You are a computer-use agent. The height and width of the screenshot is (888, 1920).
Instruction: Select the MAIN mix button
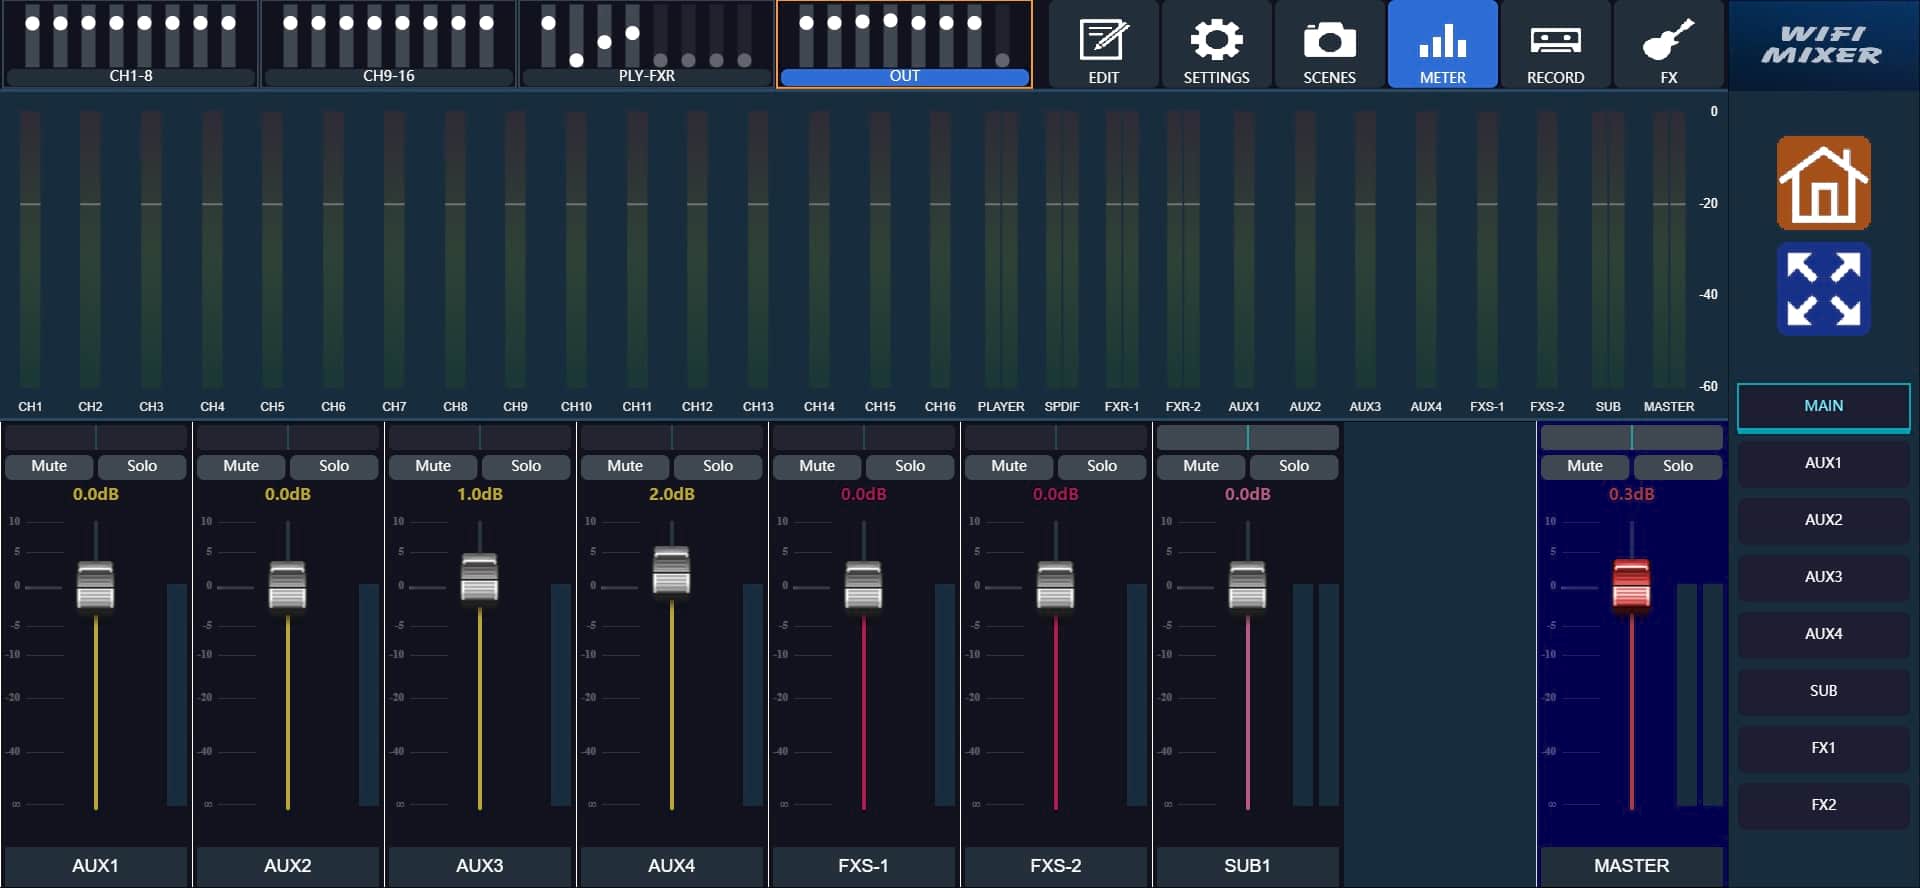tap(1823, 407)
